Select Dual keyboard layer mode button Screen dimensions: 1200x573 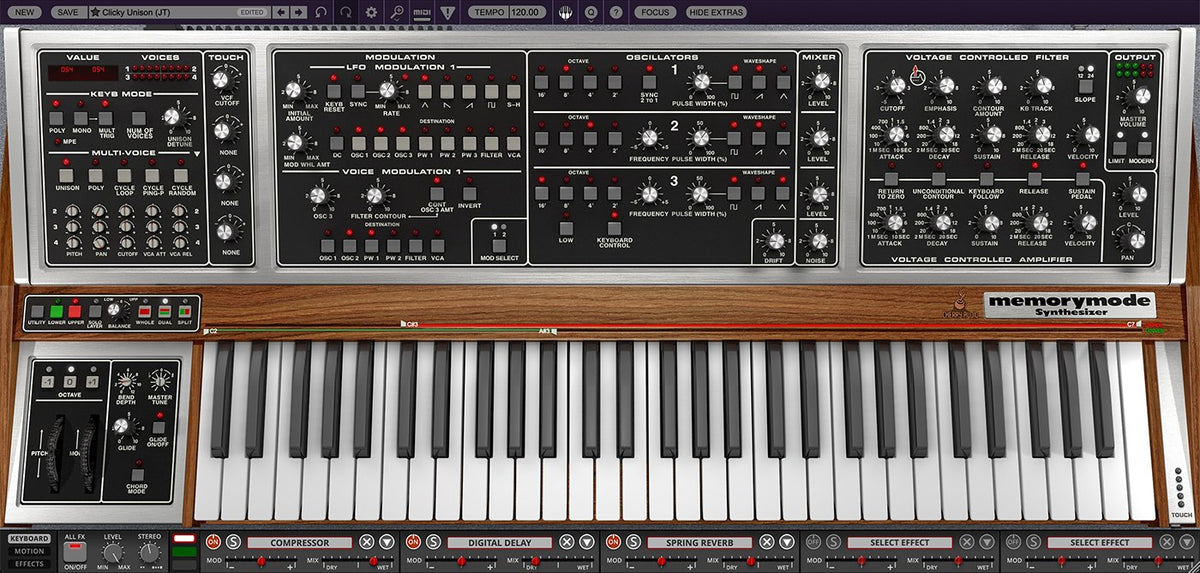pos(164,311)
